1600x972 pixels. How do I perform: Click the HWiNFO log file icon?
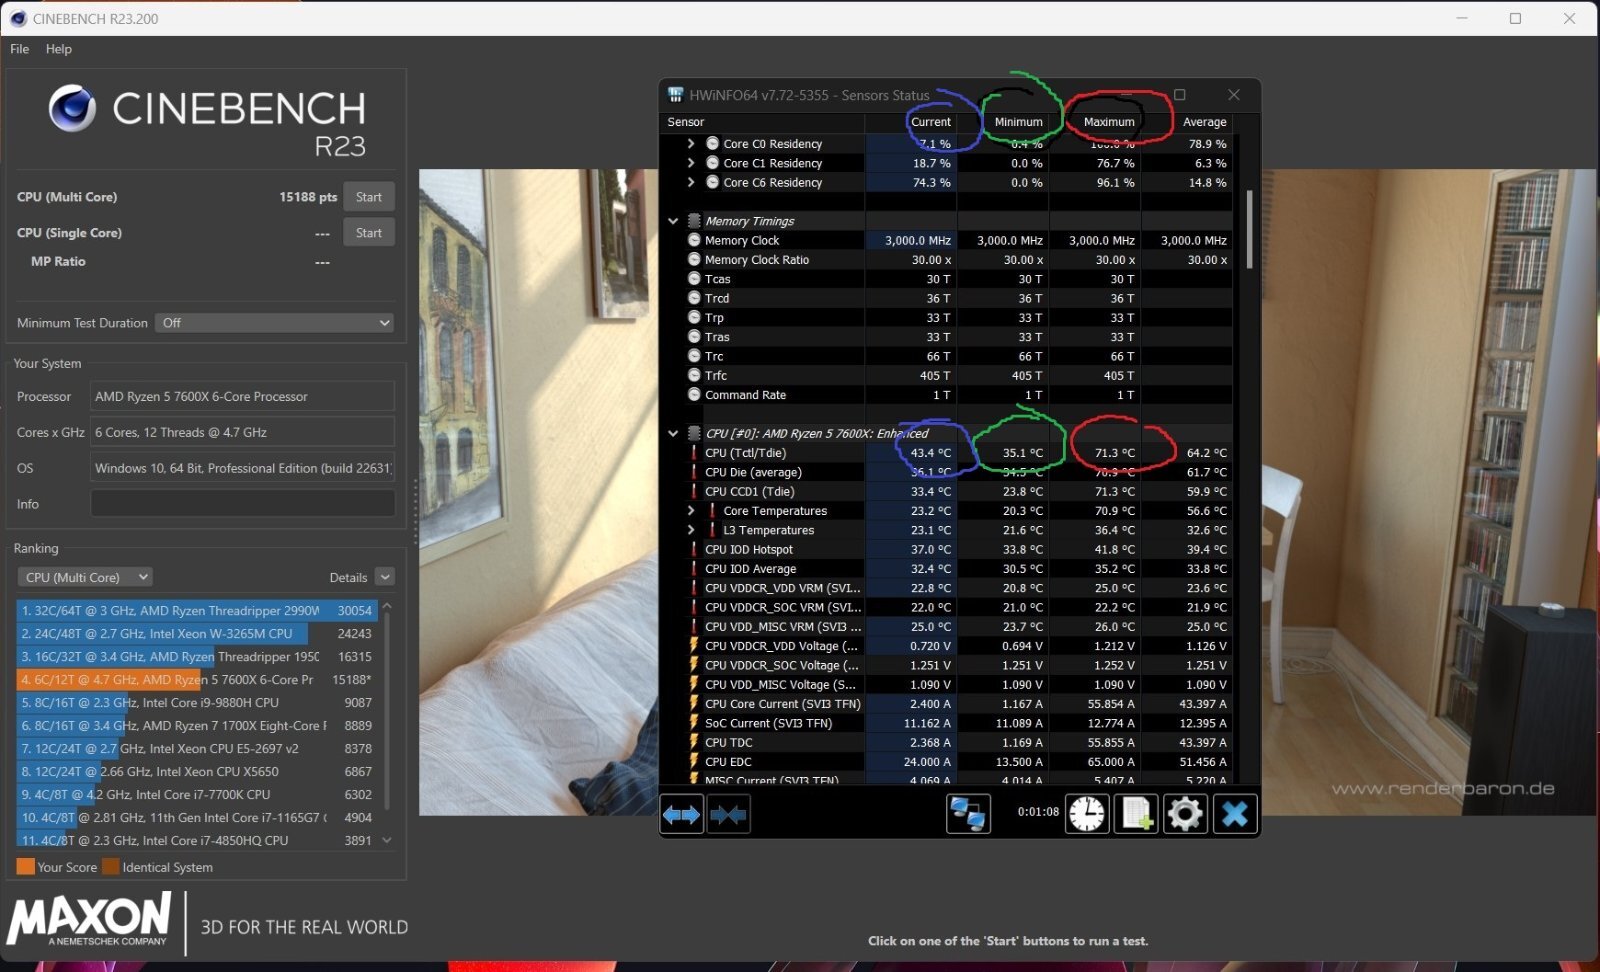pyautogui.click(x=1137, y=814)
